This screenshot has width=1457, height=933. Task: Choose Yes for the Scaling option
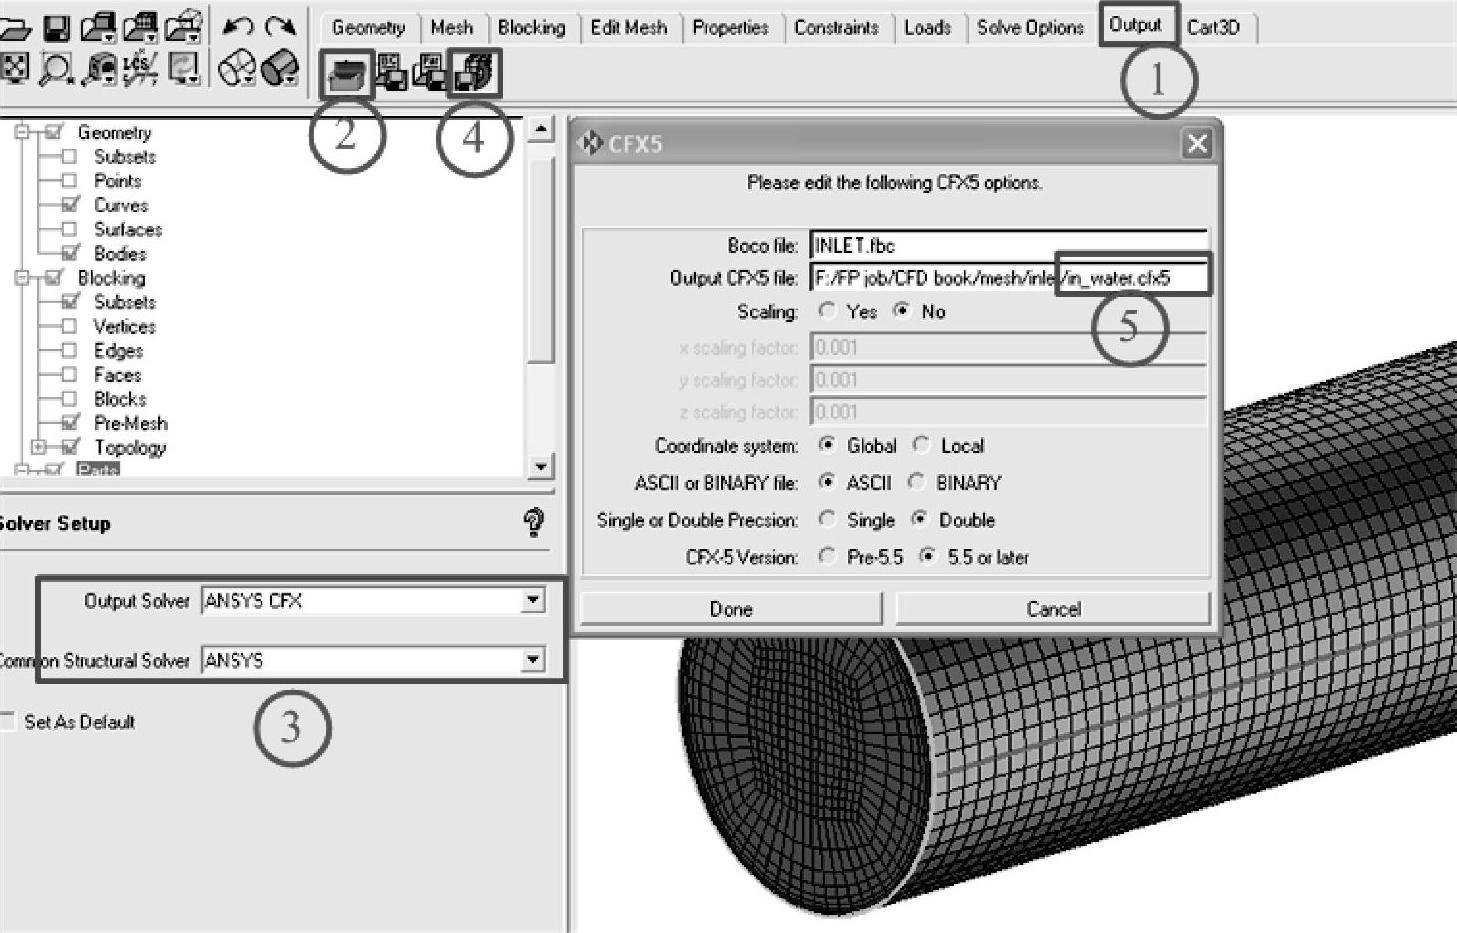(826, 311)
